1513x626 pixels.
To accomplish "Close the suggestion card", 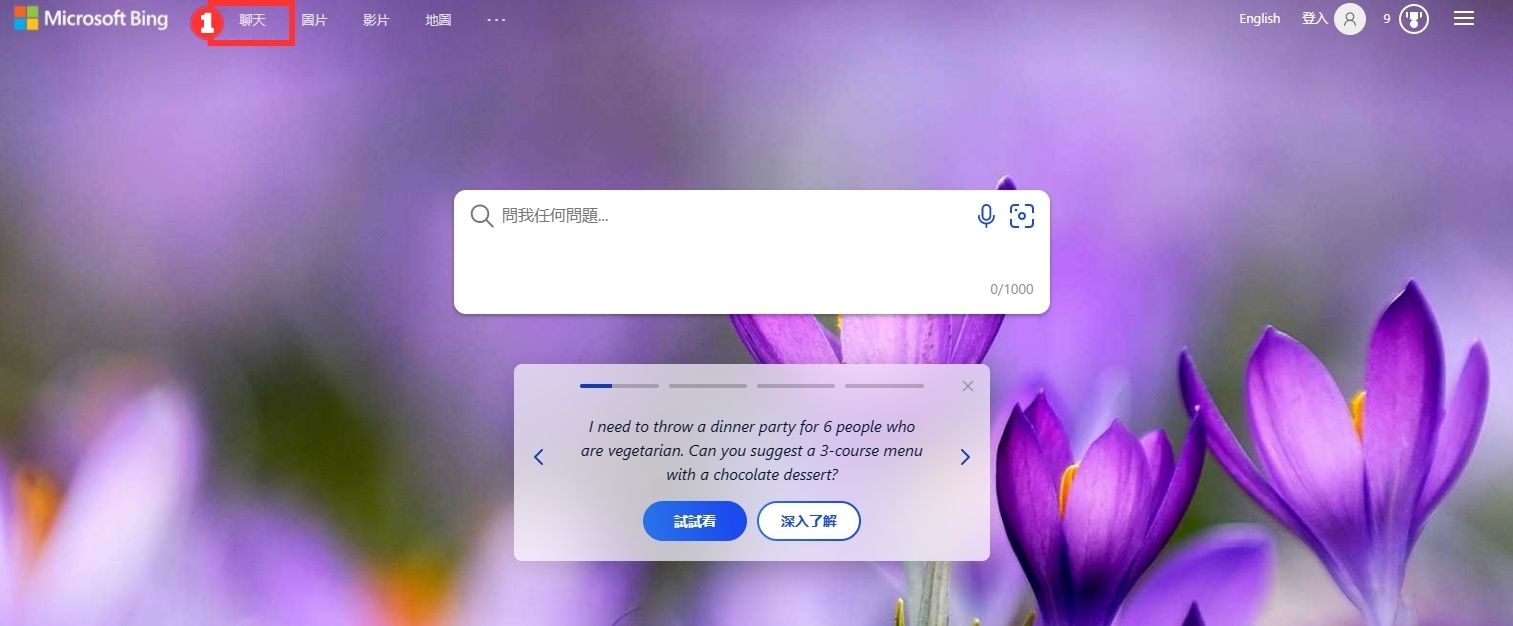I will (967, 386).
